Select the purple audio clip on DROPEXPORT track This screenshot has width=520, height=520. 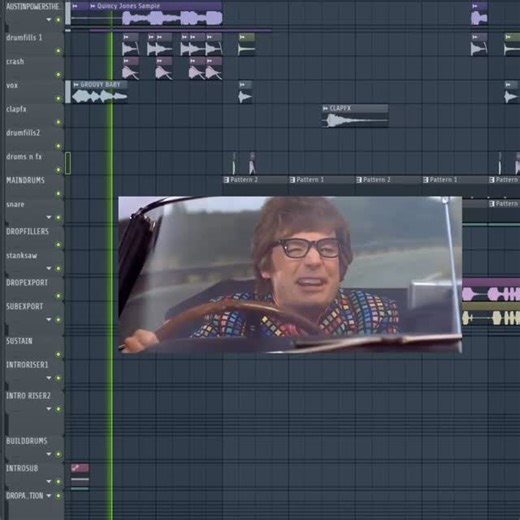pos(491,291)
